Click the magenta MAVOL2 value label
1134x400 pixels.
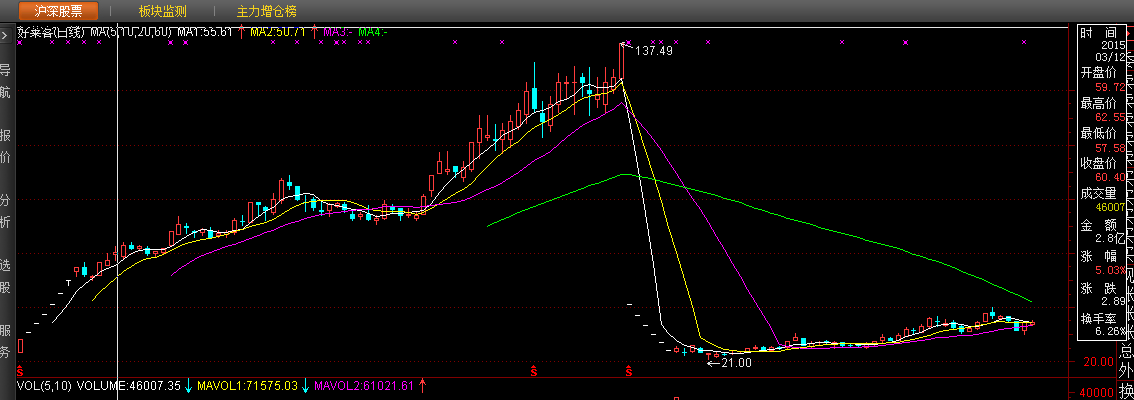366,385
